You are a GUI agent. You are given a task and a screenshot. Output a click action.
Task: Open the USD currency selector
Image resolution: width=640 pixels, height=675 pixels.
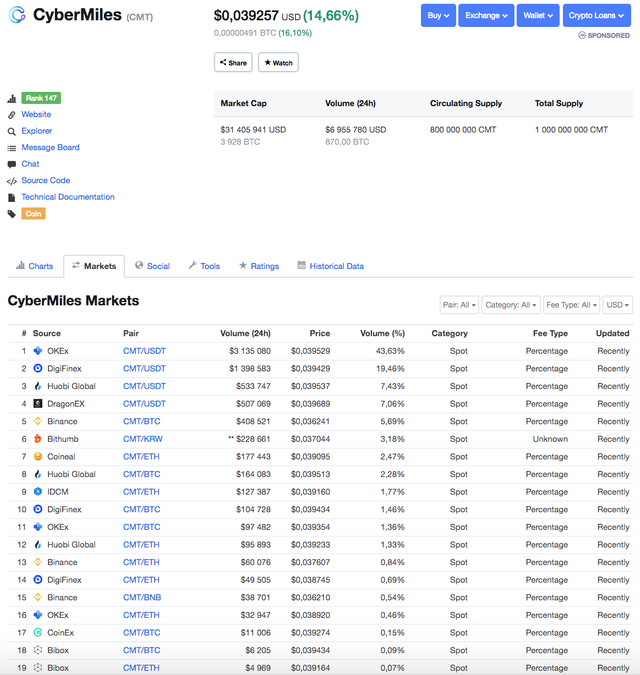(x=618, y=305)
